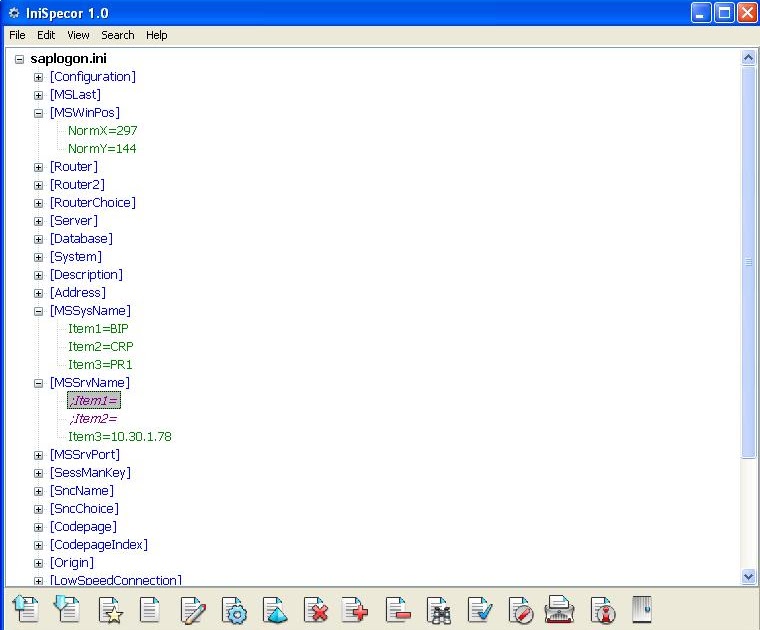The image size is (760, 630).
Task: Click the plain document toolbar icon
Action: tap(149, 610)
